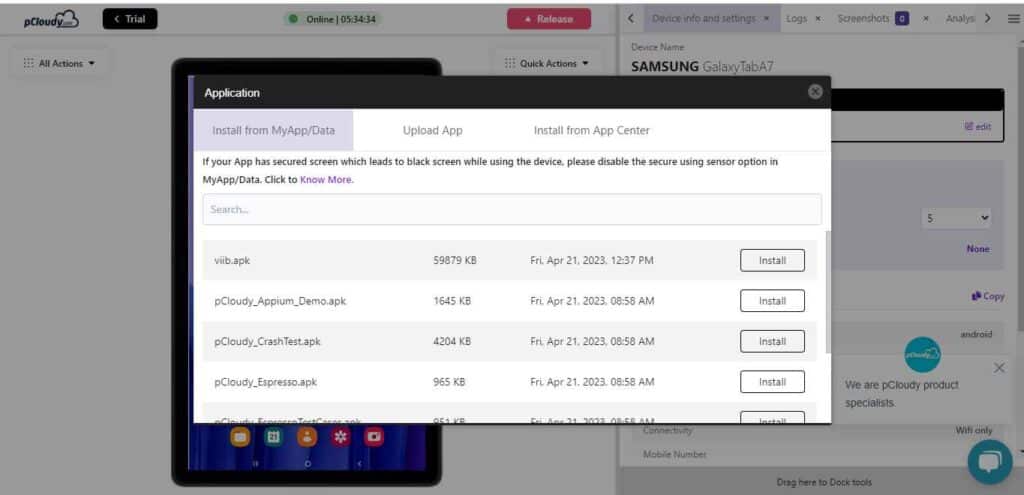
Task: Tap the red camera icon on tablet dock
Action: point(374,438)
